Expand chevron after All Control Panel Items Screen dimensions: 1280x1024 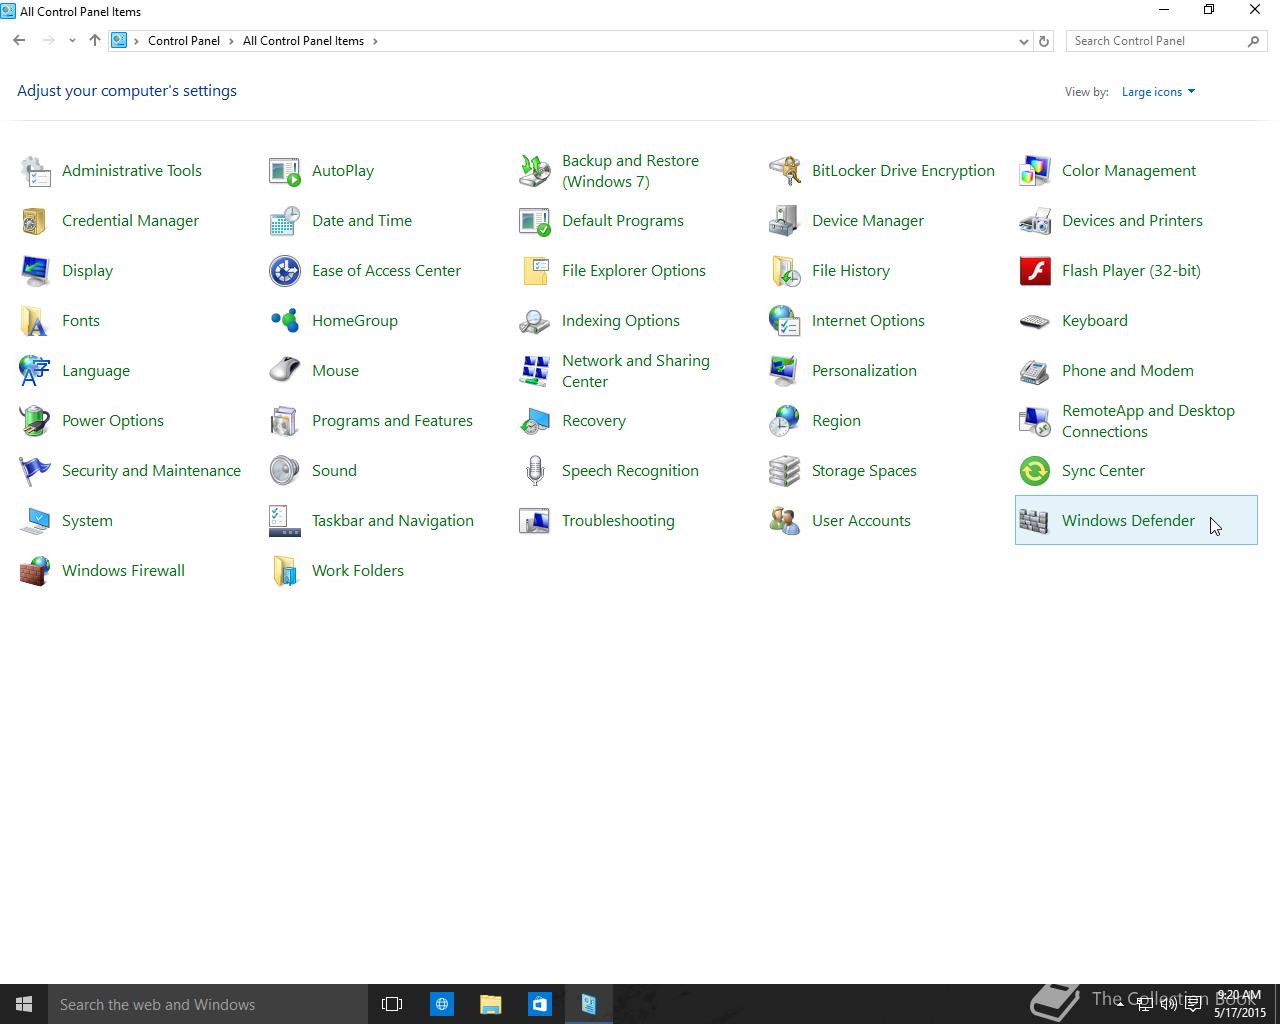375,41
